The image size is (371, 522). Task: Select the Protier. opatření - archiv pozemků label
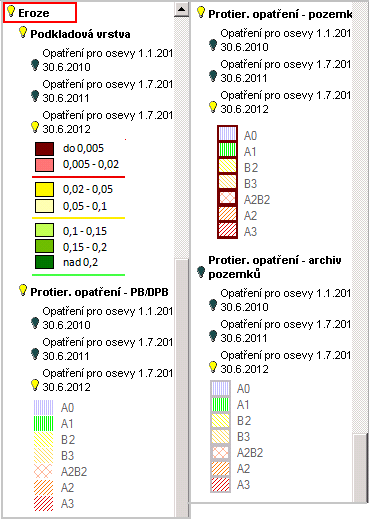(x=275, y=267)
